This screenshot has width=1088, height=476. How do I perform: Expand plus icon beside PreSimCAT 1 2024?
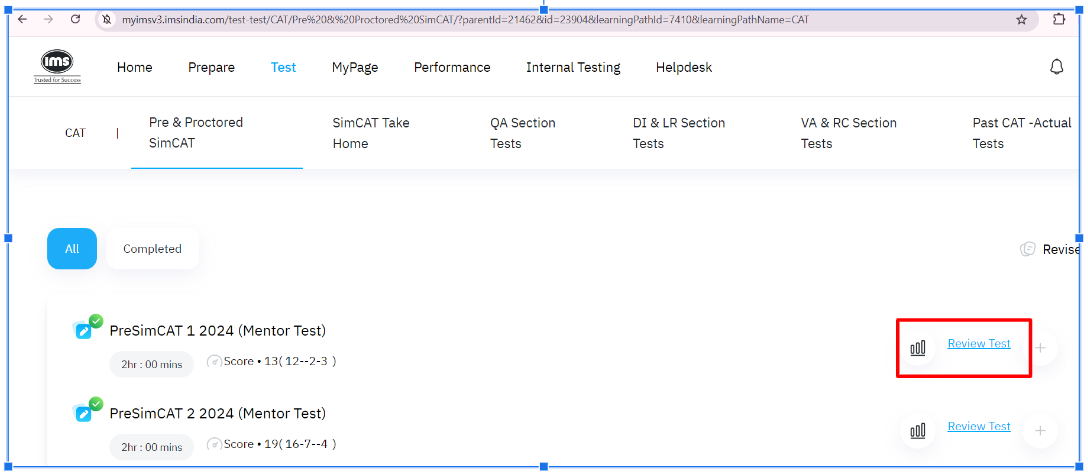(x=1040, y=348)
